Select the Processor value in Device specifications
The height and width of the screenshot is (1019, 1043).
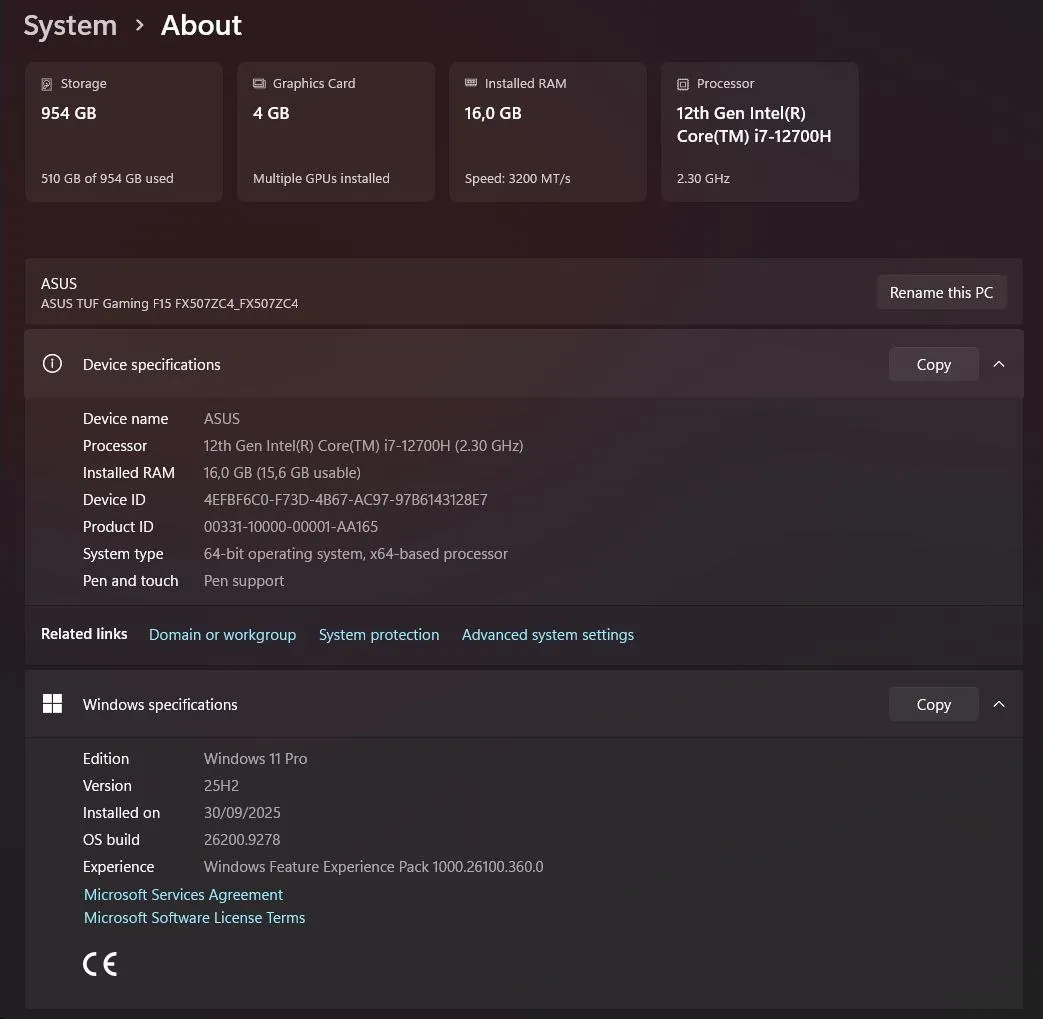pos(363,446)
